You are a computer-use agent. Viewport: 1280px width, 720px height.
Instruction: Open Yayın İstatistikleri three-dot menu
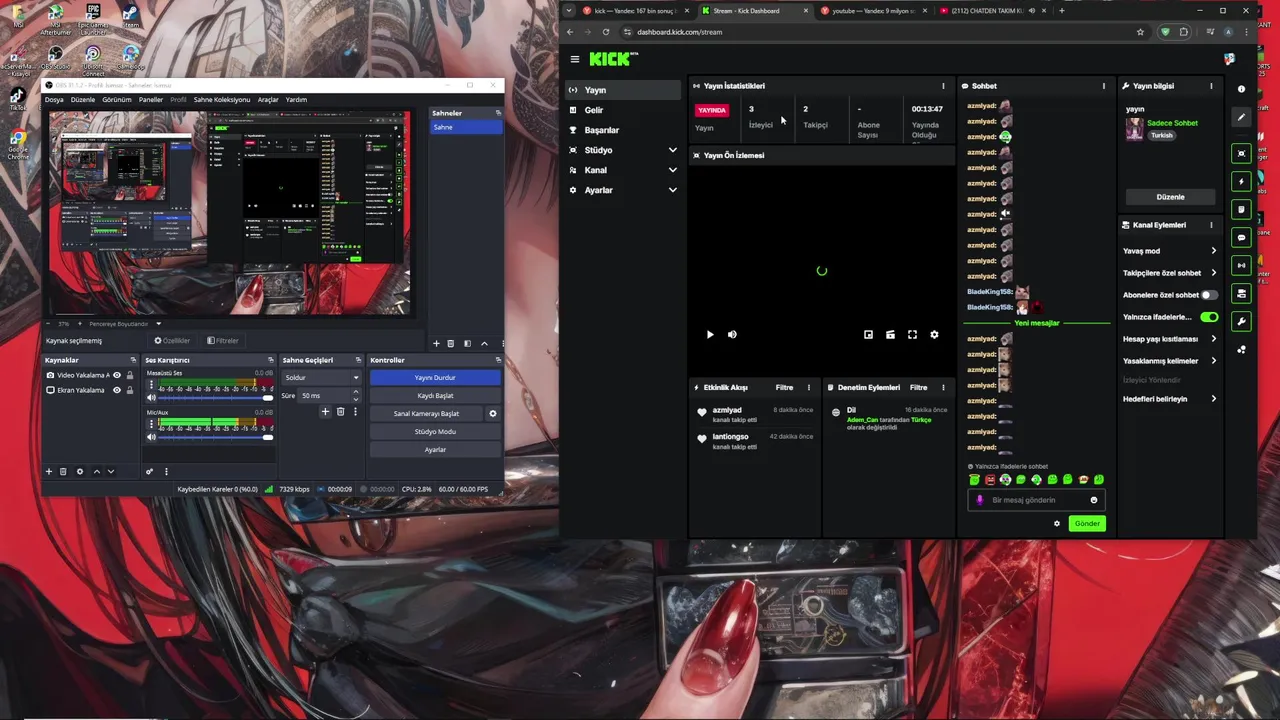[x=943, y=86]
